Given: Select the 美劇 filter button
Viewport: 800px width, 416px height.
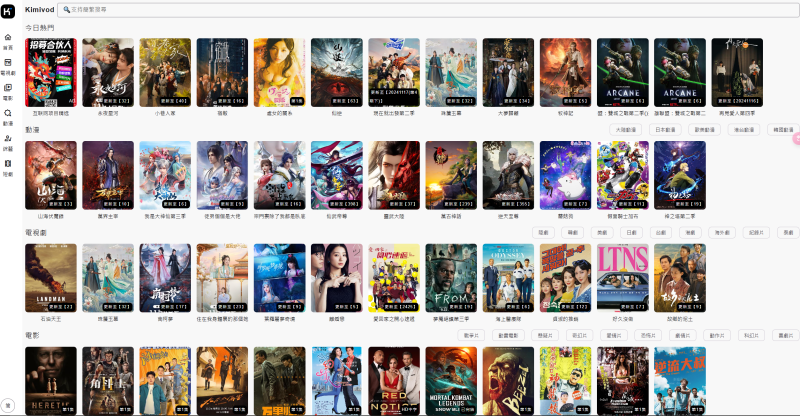Looking at the screenshot, I should click(x=603, y=231).
